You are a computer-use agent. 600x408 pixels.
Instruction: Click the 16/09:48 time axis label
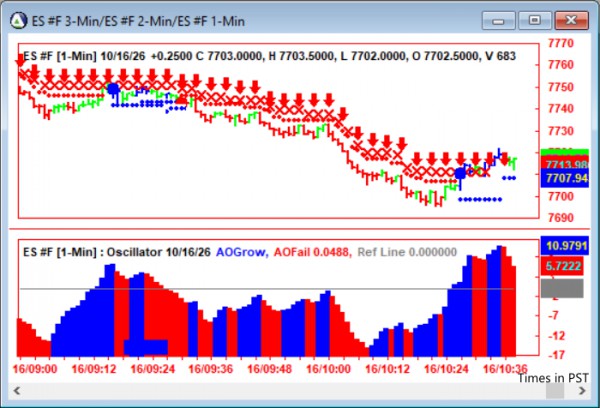coord(270,369)
